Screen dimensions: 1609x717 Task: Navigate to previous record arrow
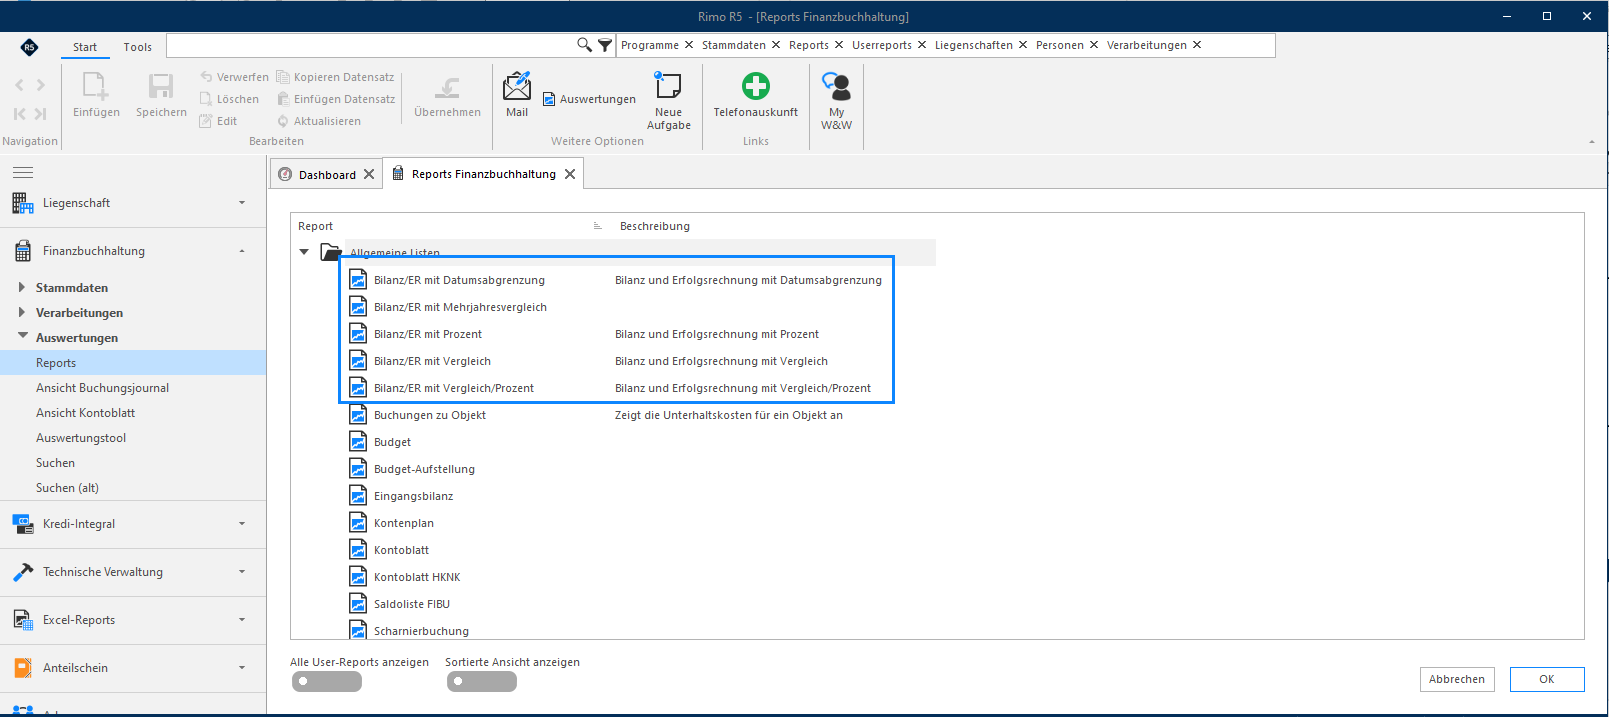[19, 86]
